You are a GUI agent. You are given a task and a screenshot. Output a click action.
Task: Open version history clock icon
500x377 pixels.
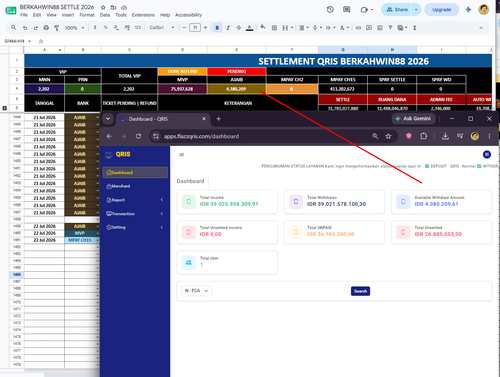click(330, 10)
